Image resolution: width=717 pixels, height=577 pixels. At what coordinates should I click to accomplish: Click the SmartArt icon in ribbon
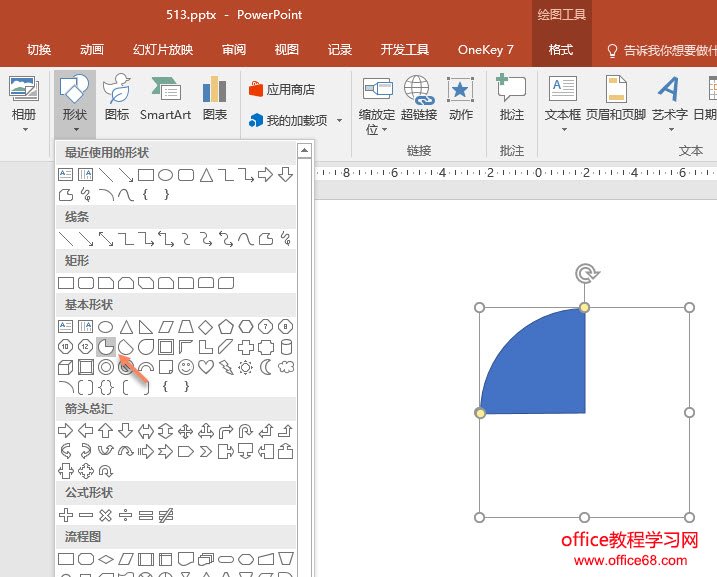[x=165, y=98]
